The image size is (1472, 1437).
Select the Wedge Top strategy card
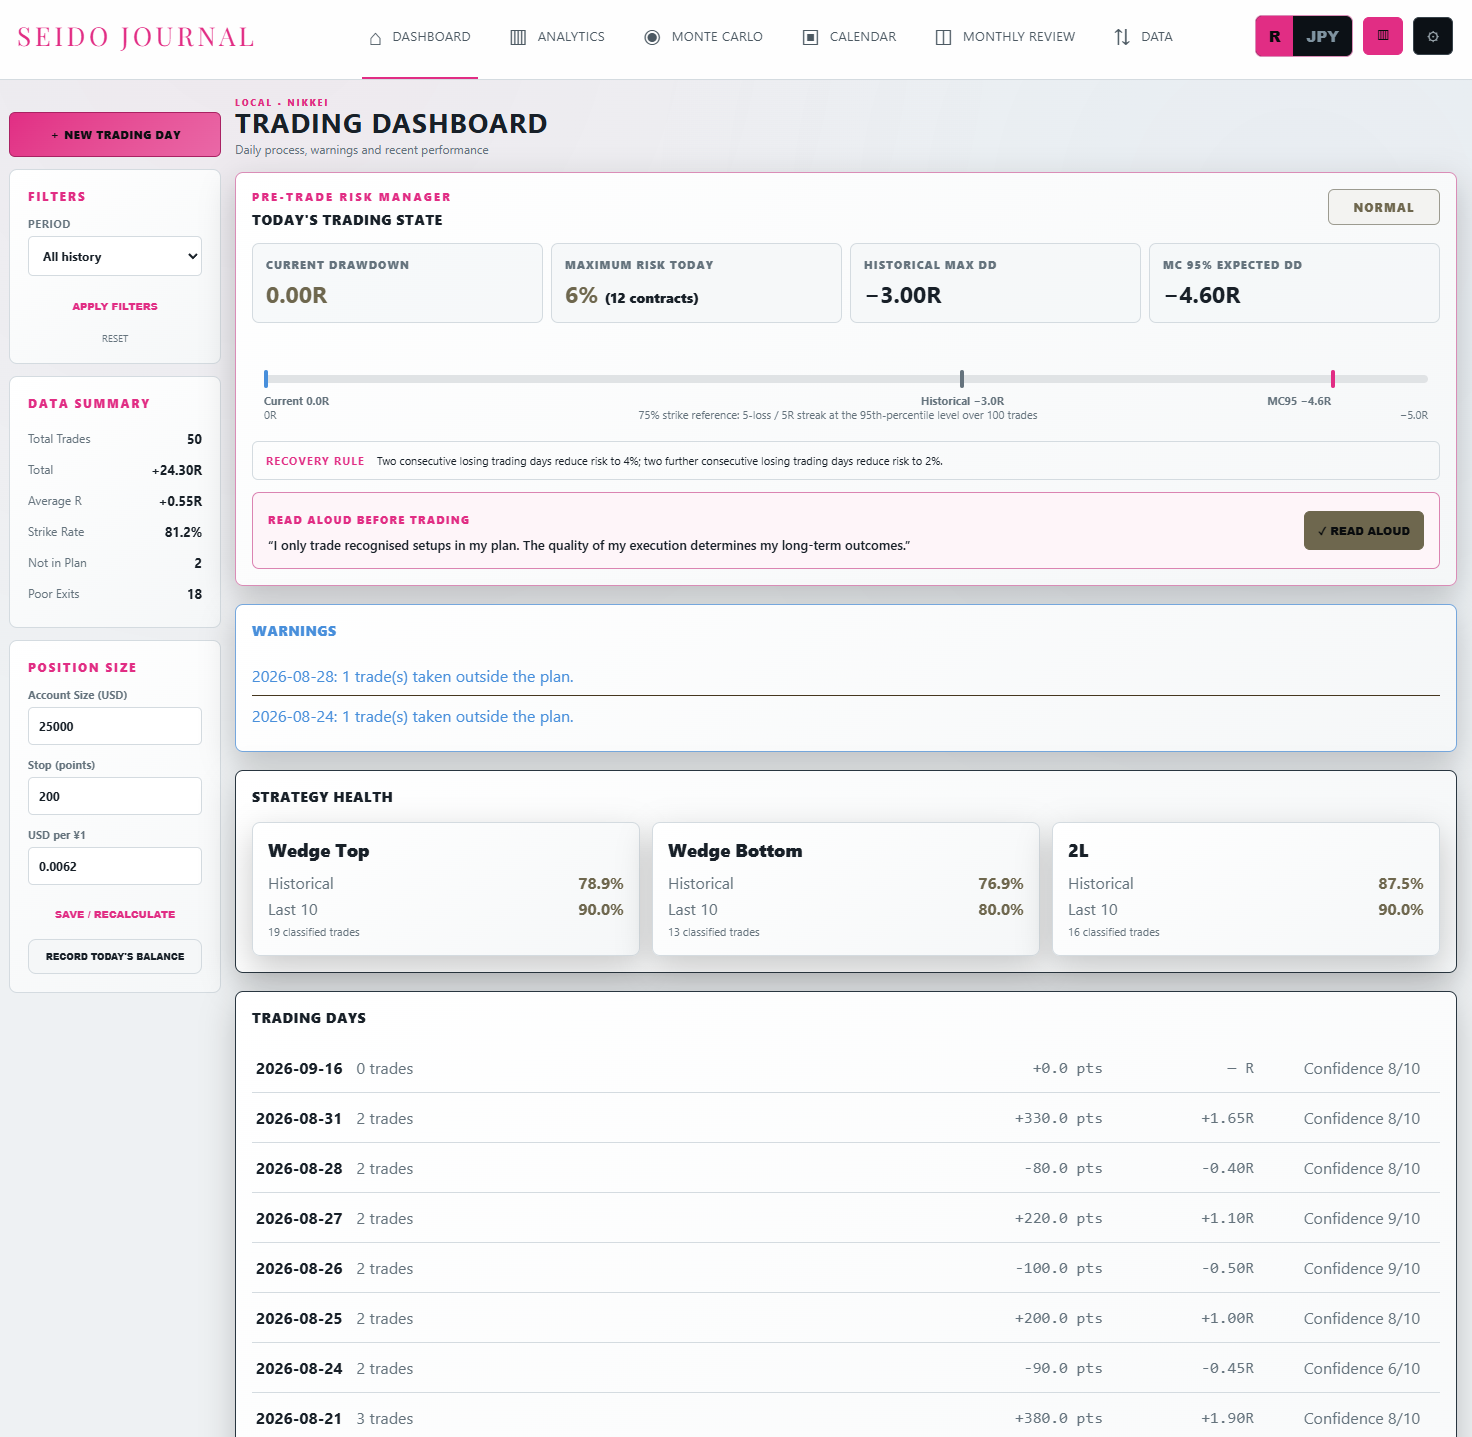(x=446, y=889)
